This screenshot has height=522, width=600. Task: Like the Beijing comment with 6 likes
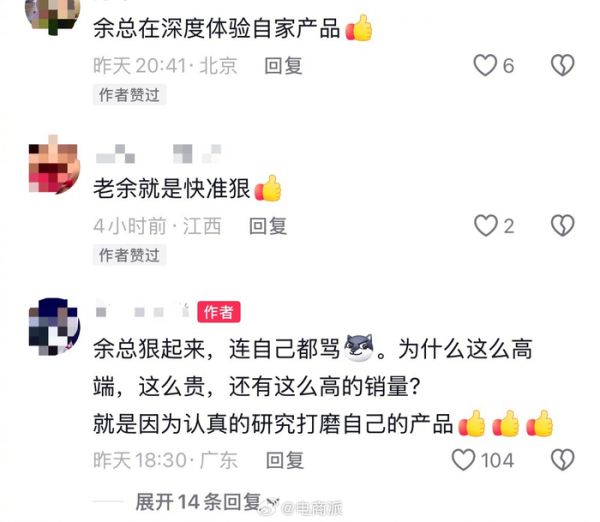(485, 65)
